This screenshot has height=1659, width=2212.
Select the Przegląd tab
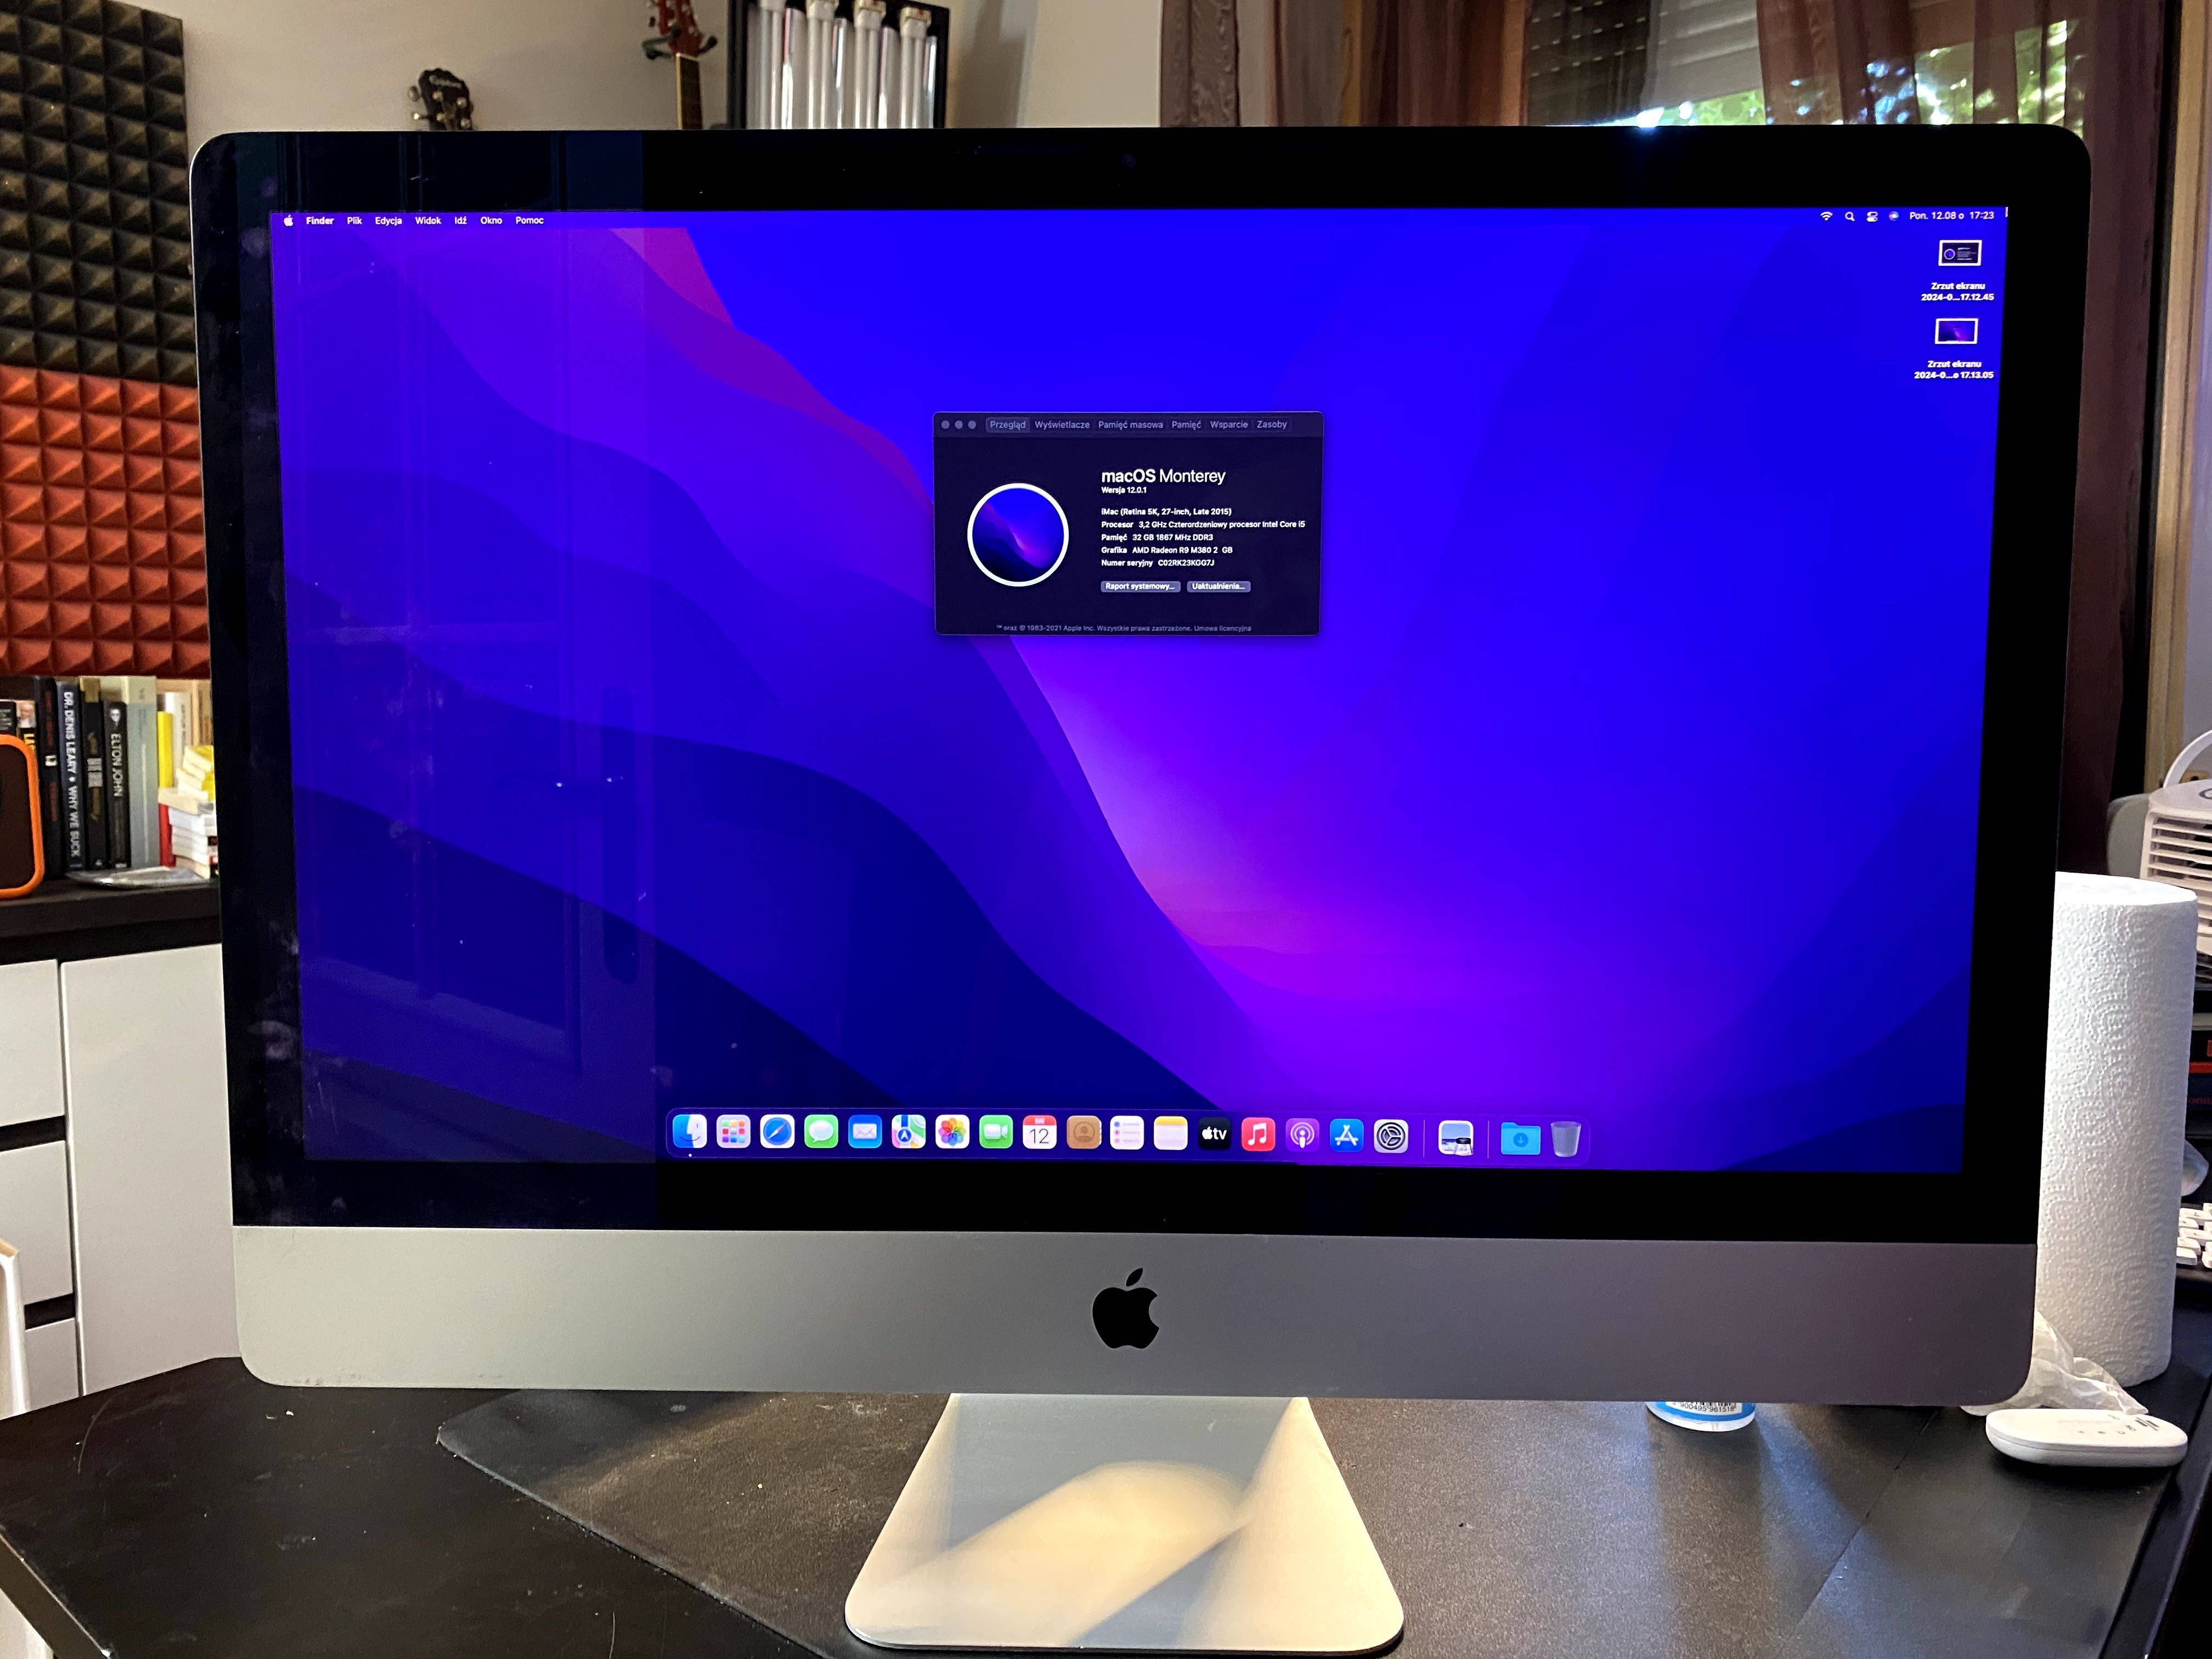[x=1007, y=425]
